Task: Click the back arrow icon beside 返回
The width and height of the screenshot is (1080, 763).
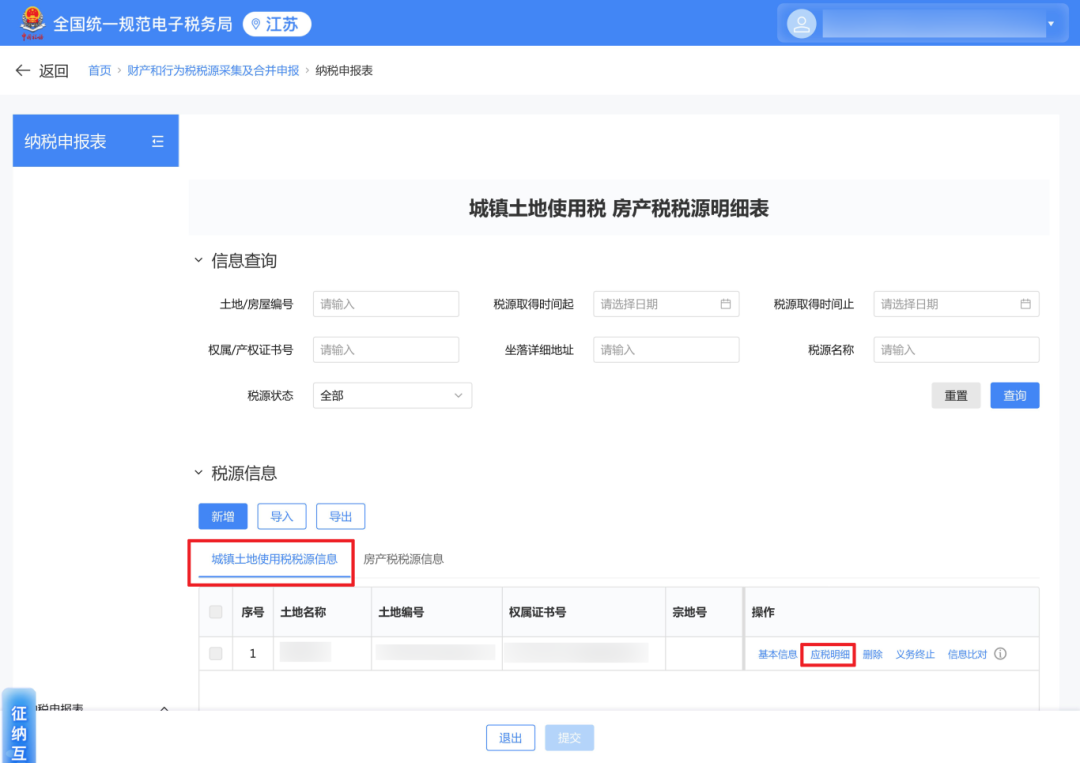Action: click(x=23, y=70)
